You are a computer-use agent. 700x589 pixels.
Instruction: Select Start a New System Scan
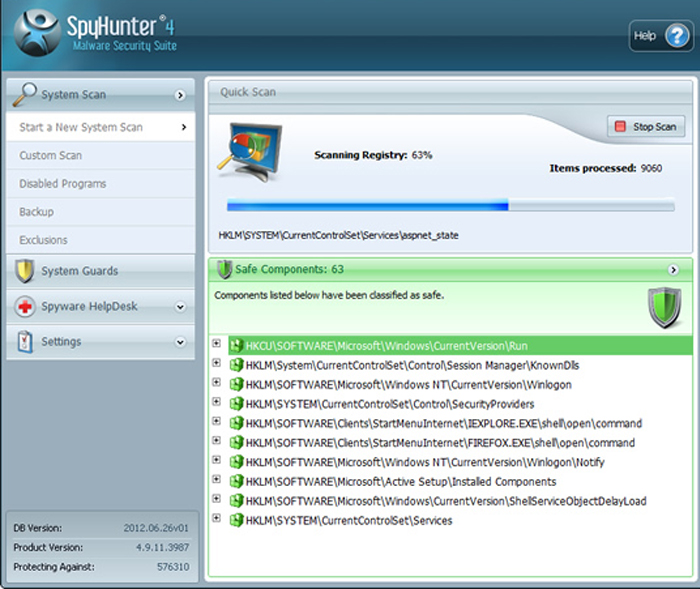pyautogui.click(x=100, y=127)
